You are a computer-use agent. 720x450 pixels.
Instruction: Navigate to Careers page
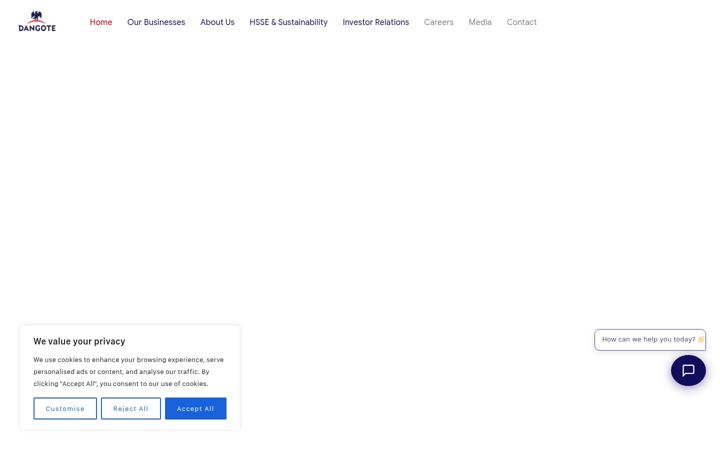coord(439,22)
